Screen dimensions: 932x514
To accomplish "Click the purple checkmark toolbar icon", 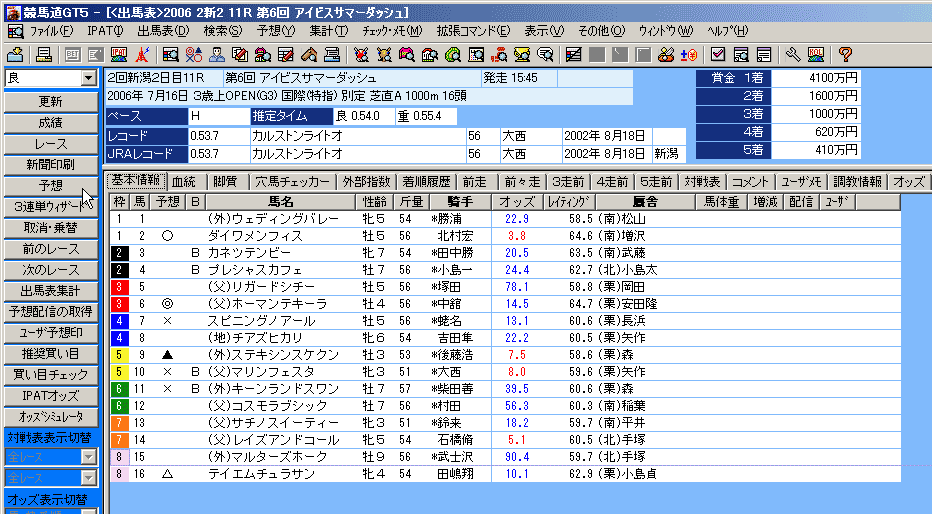I will [718, 54].
